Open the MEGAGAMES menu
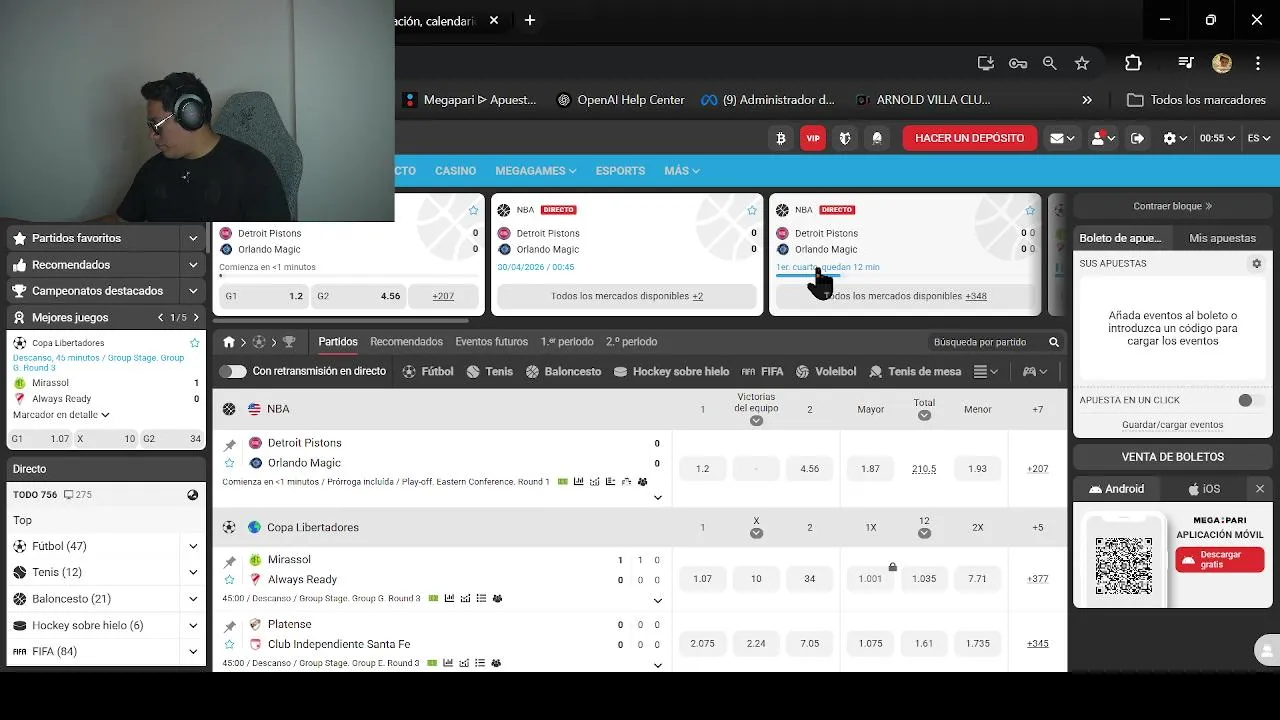 click(535, 171)
